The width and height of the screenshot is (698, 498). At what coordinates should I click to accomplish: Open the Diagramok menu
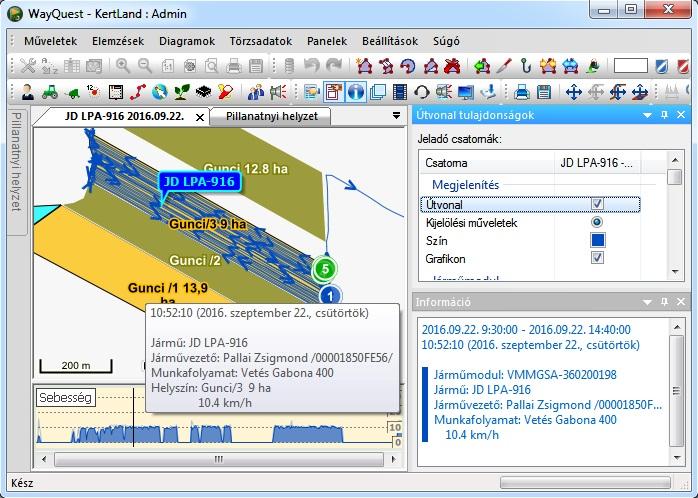[187, 41]
